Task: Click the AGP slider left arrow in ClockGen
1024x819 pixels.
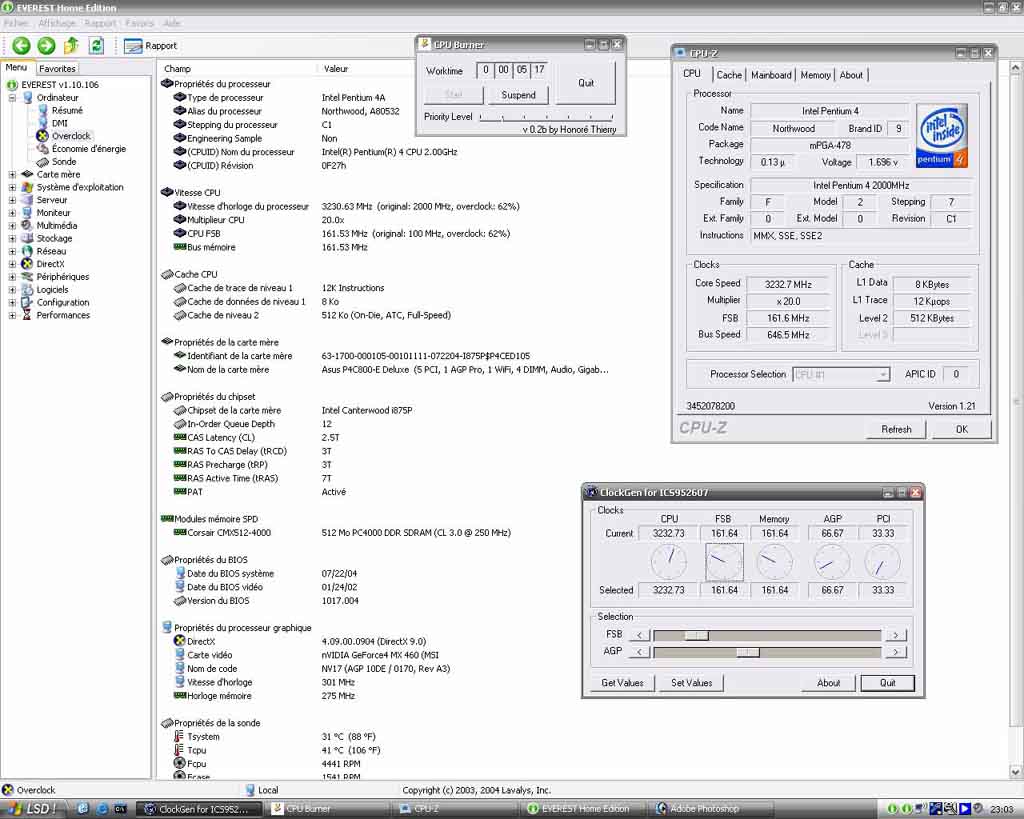Action: point(639,652)
